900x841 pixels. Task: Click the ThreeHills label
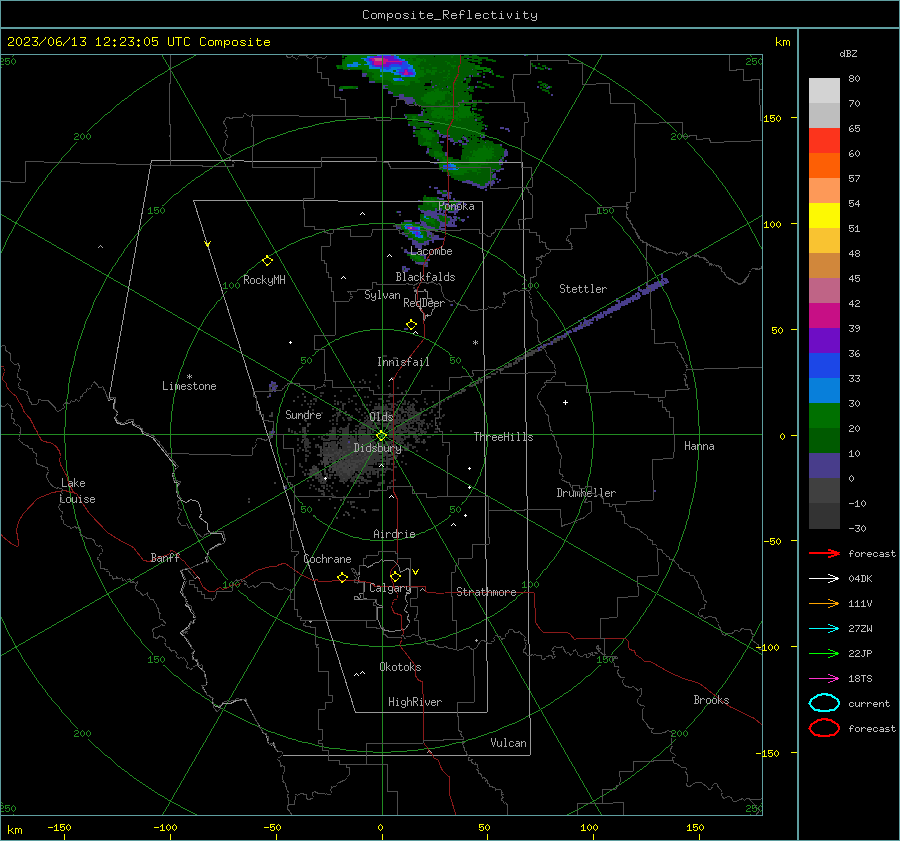point(503,437)
